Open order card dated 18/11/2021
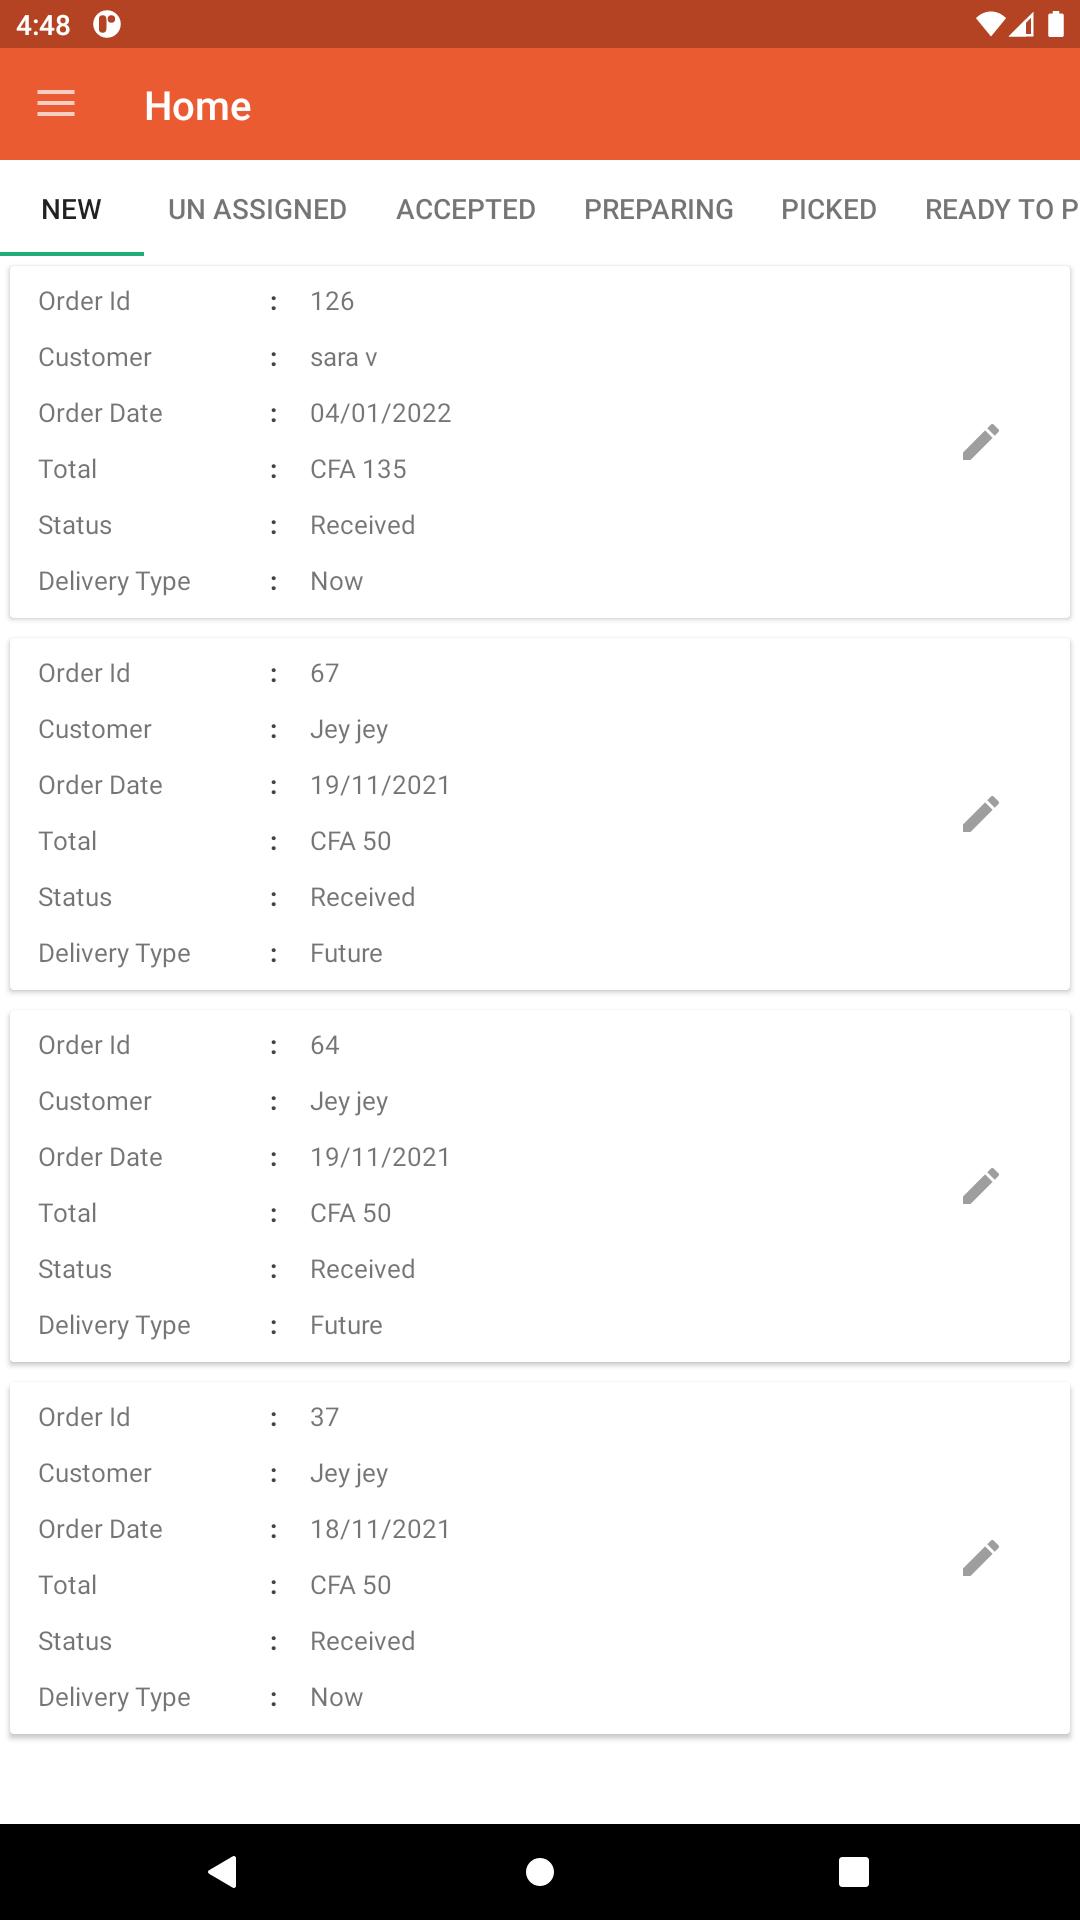Image resolution: width=1080 pixels, height=1920 pixels. [540, 1558]
